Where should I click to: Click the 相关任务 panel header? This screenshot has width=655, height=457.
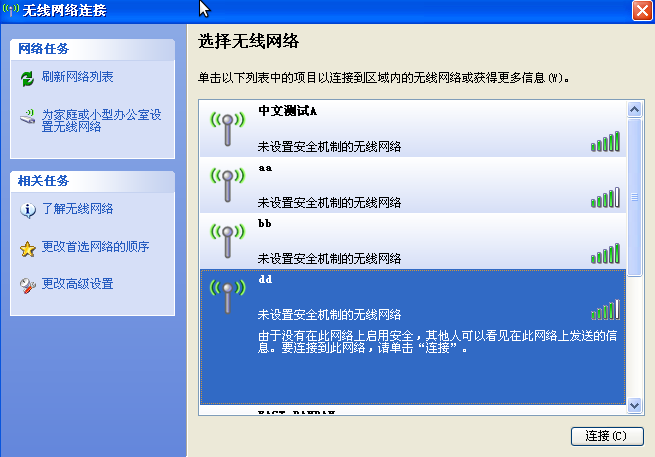[92, 181]
